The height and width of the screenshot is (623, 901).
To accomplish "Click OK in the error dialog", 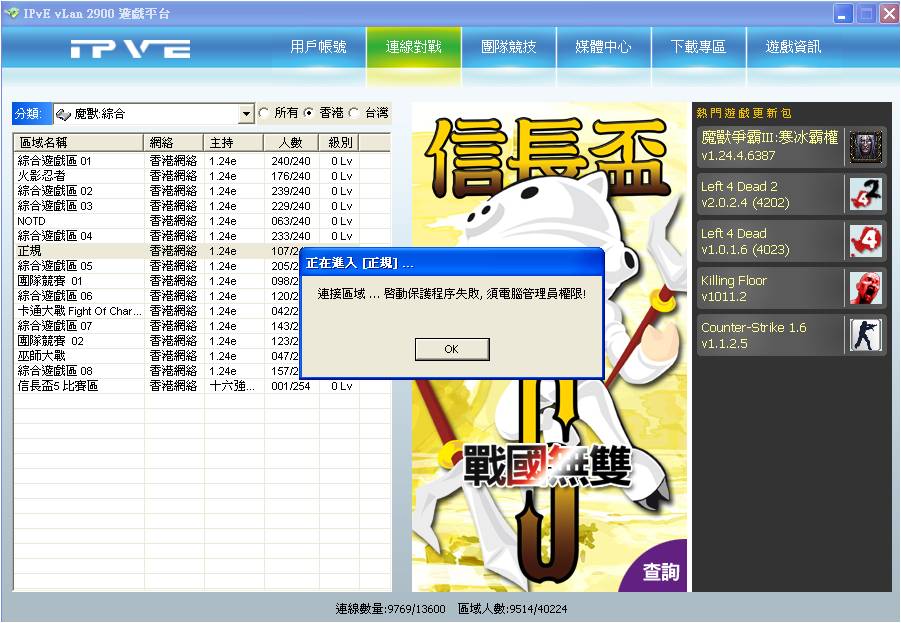I will 452,349.
